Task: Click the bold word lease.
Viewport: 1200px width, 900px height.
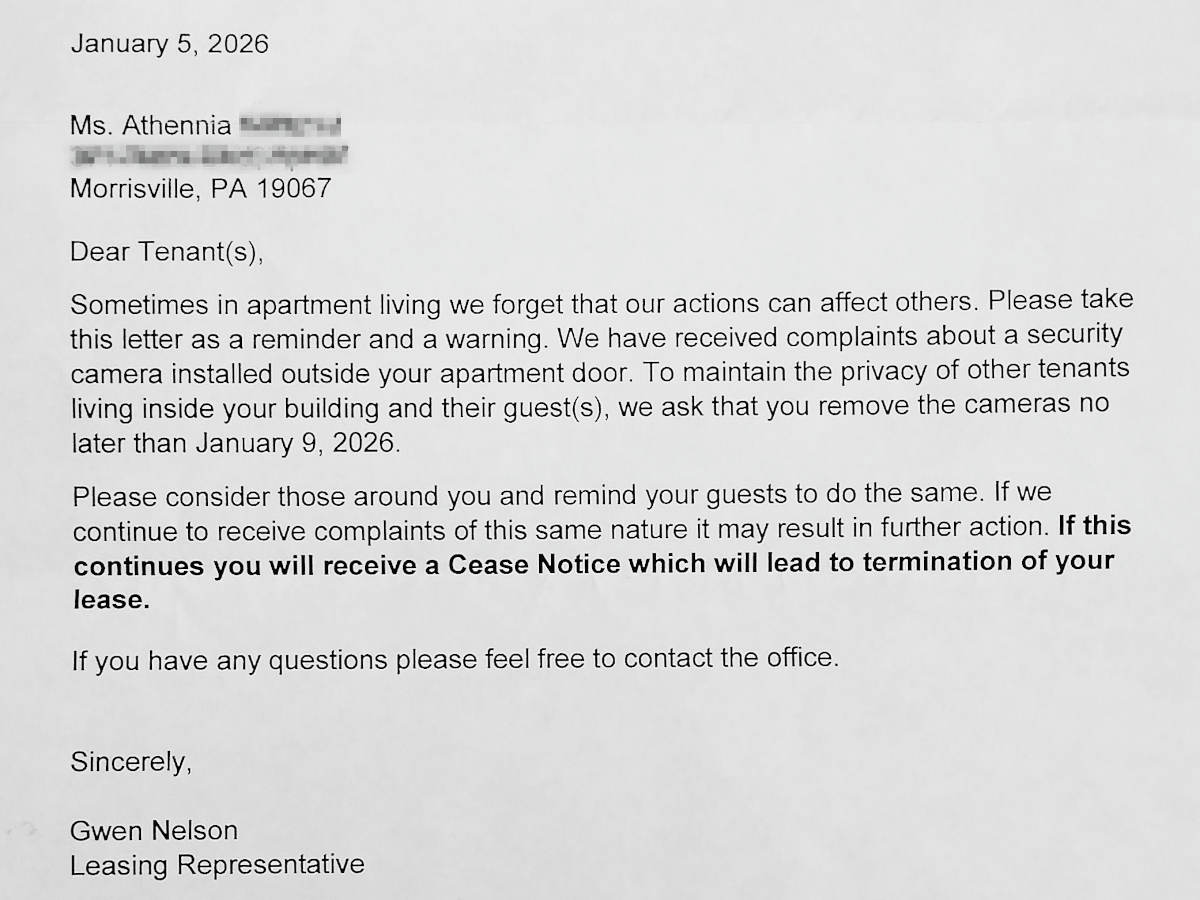Action: (111, 599)
